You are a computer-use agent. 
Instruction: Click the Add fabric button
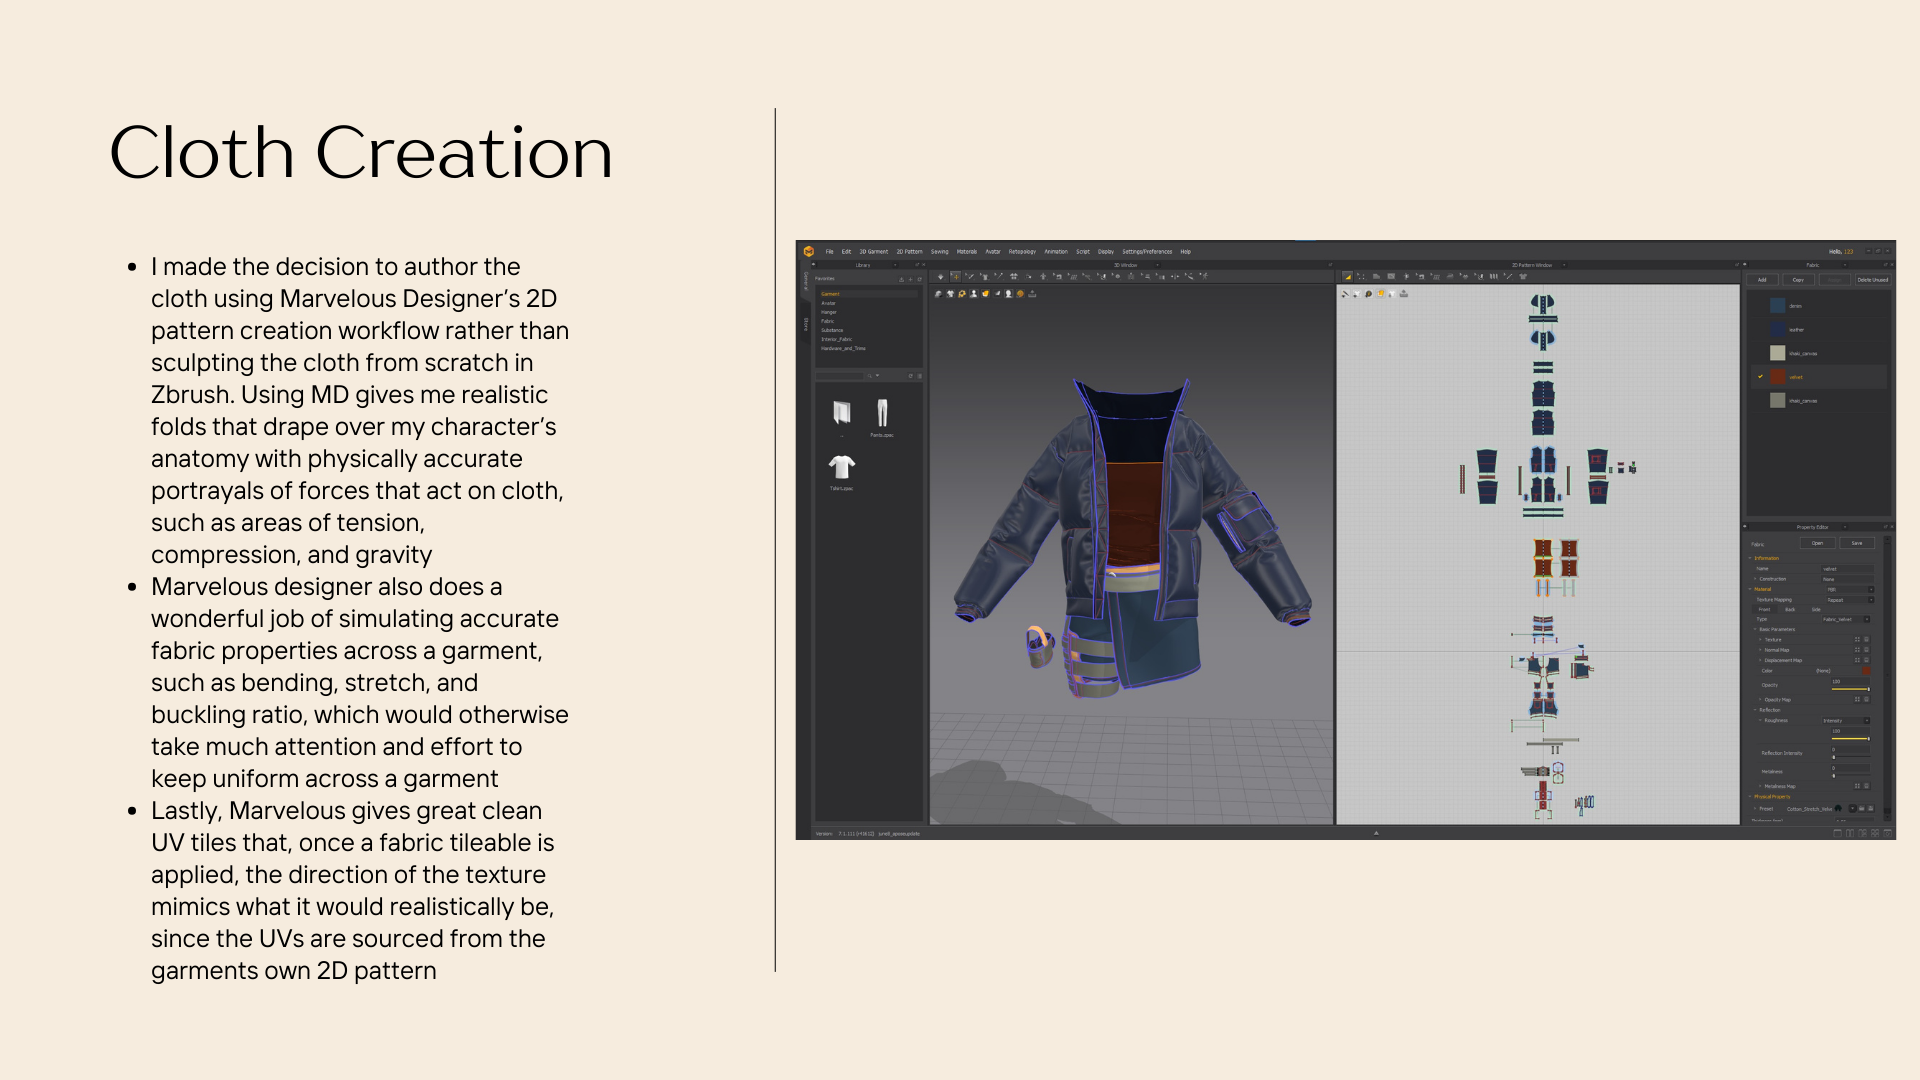tap(1762, 280)
